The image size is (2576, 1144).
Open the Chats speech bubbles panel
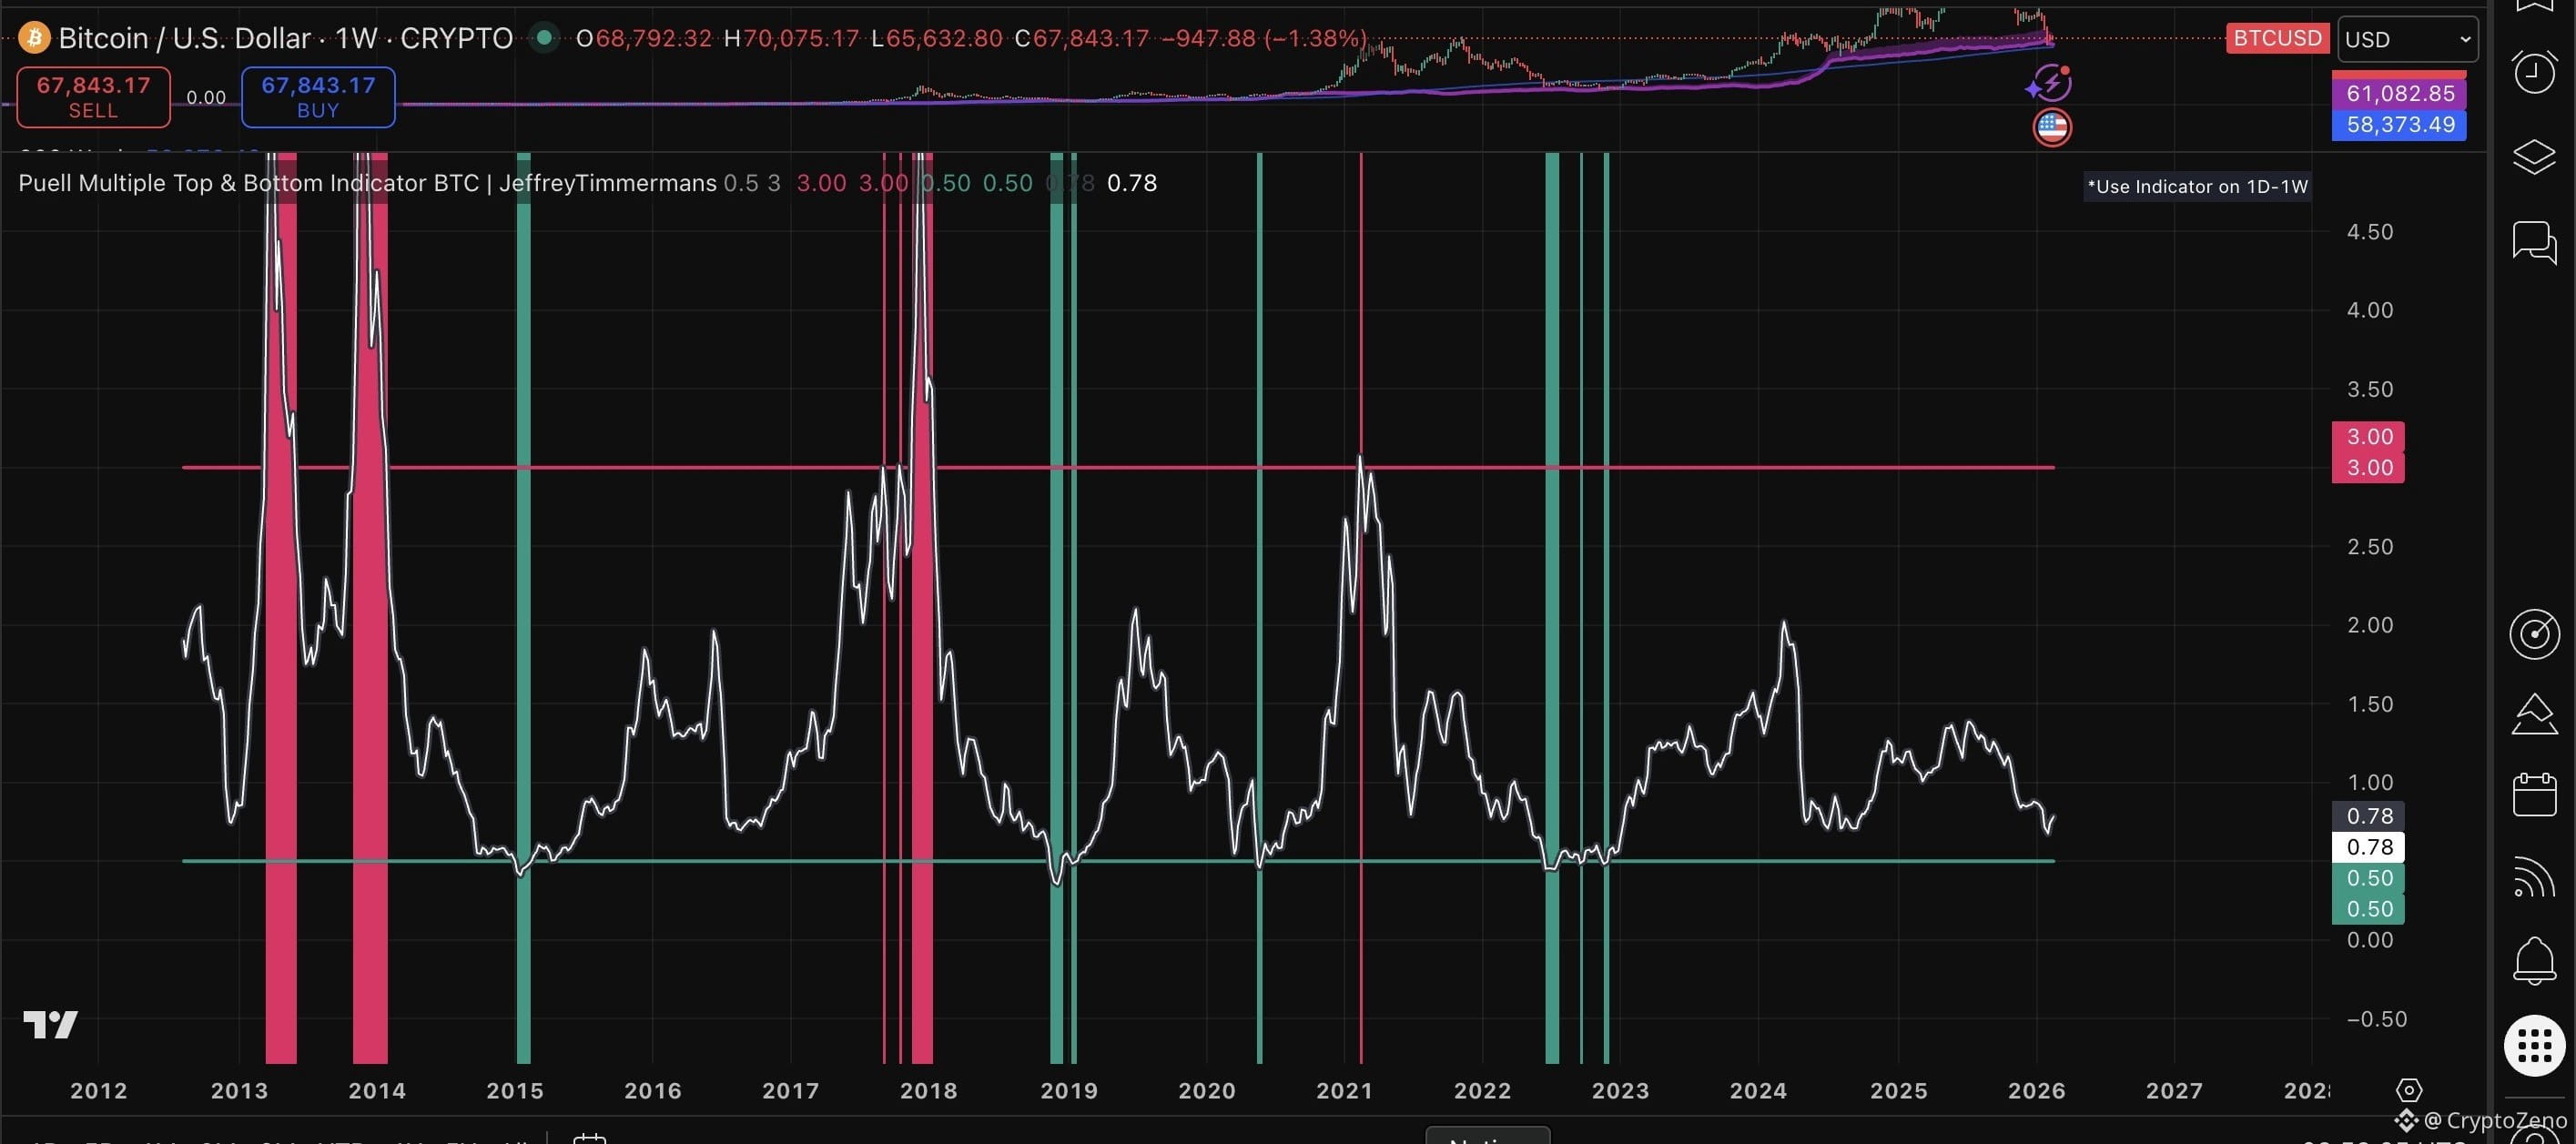2533,242
